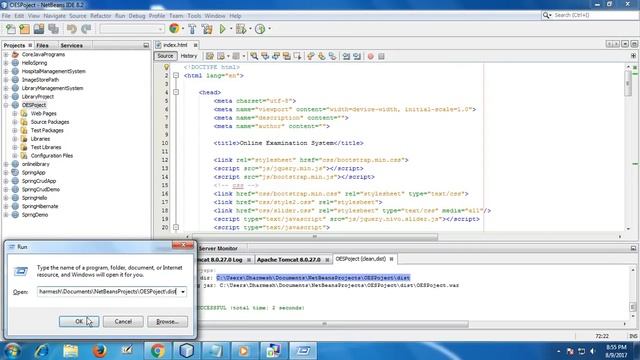Switch to the Files tab
Image resolution: width=640 pixels, height=360 pixels.
pos(42,45)
